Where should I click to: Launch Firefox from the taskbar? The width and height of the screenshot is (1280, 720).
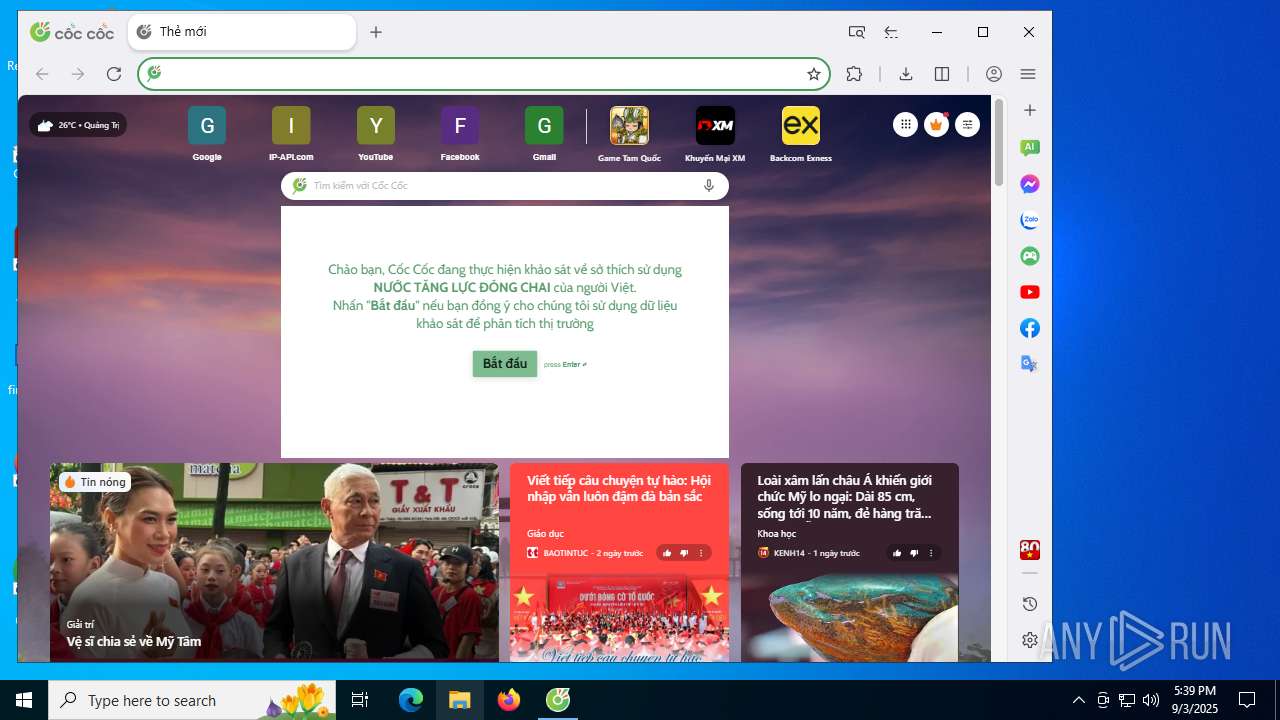[x=509, y=700]
